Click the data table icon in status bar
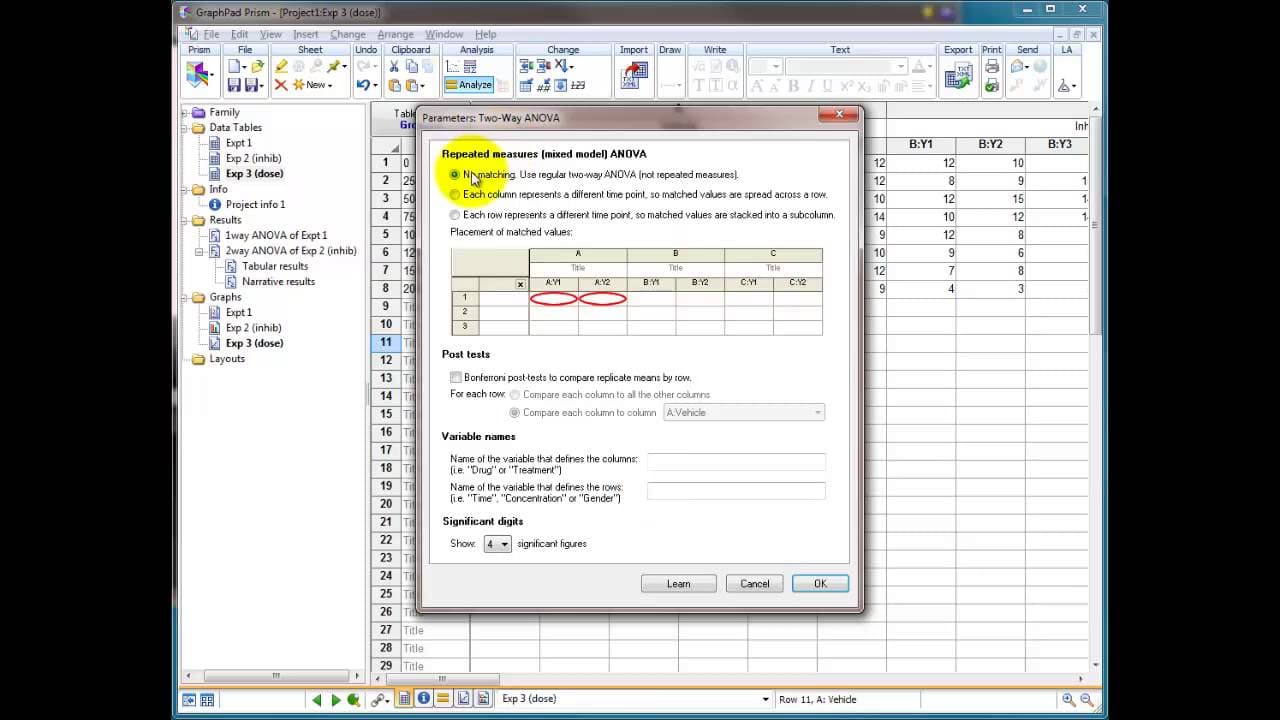 click(404, 699)
